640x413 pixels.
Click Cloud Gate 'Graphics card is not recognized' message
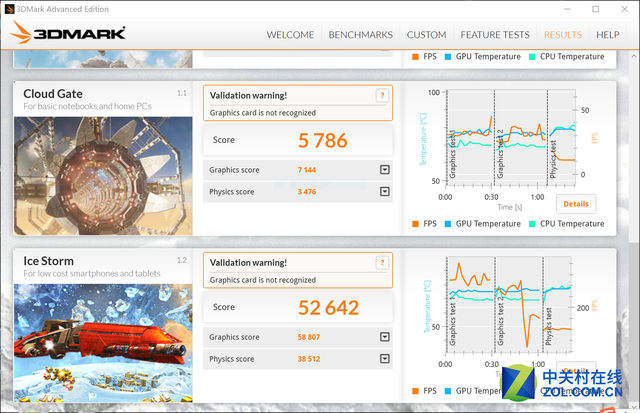[x=262, y=113]
